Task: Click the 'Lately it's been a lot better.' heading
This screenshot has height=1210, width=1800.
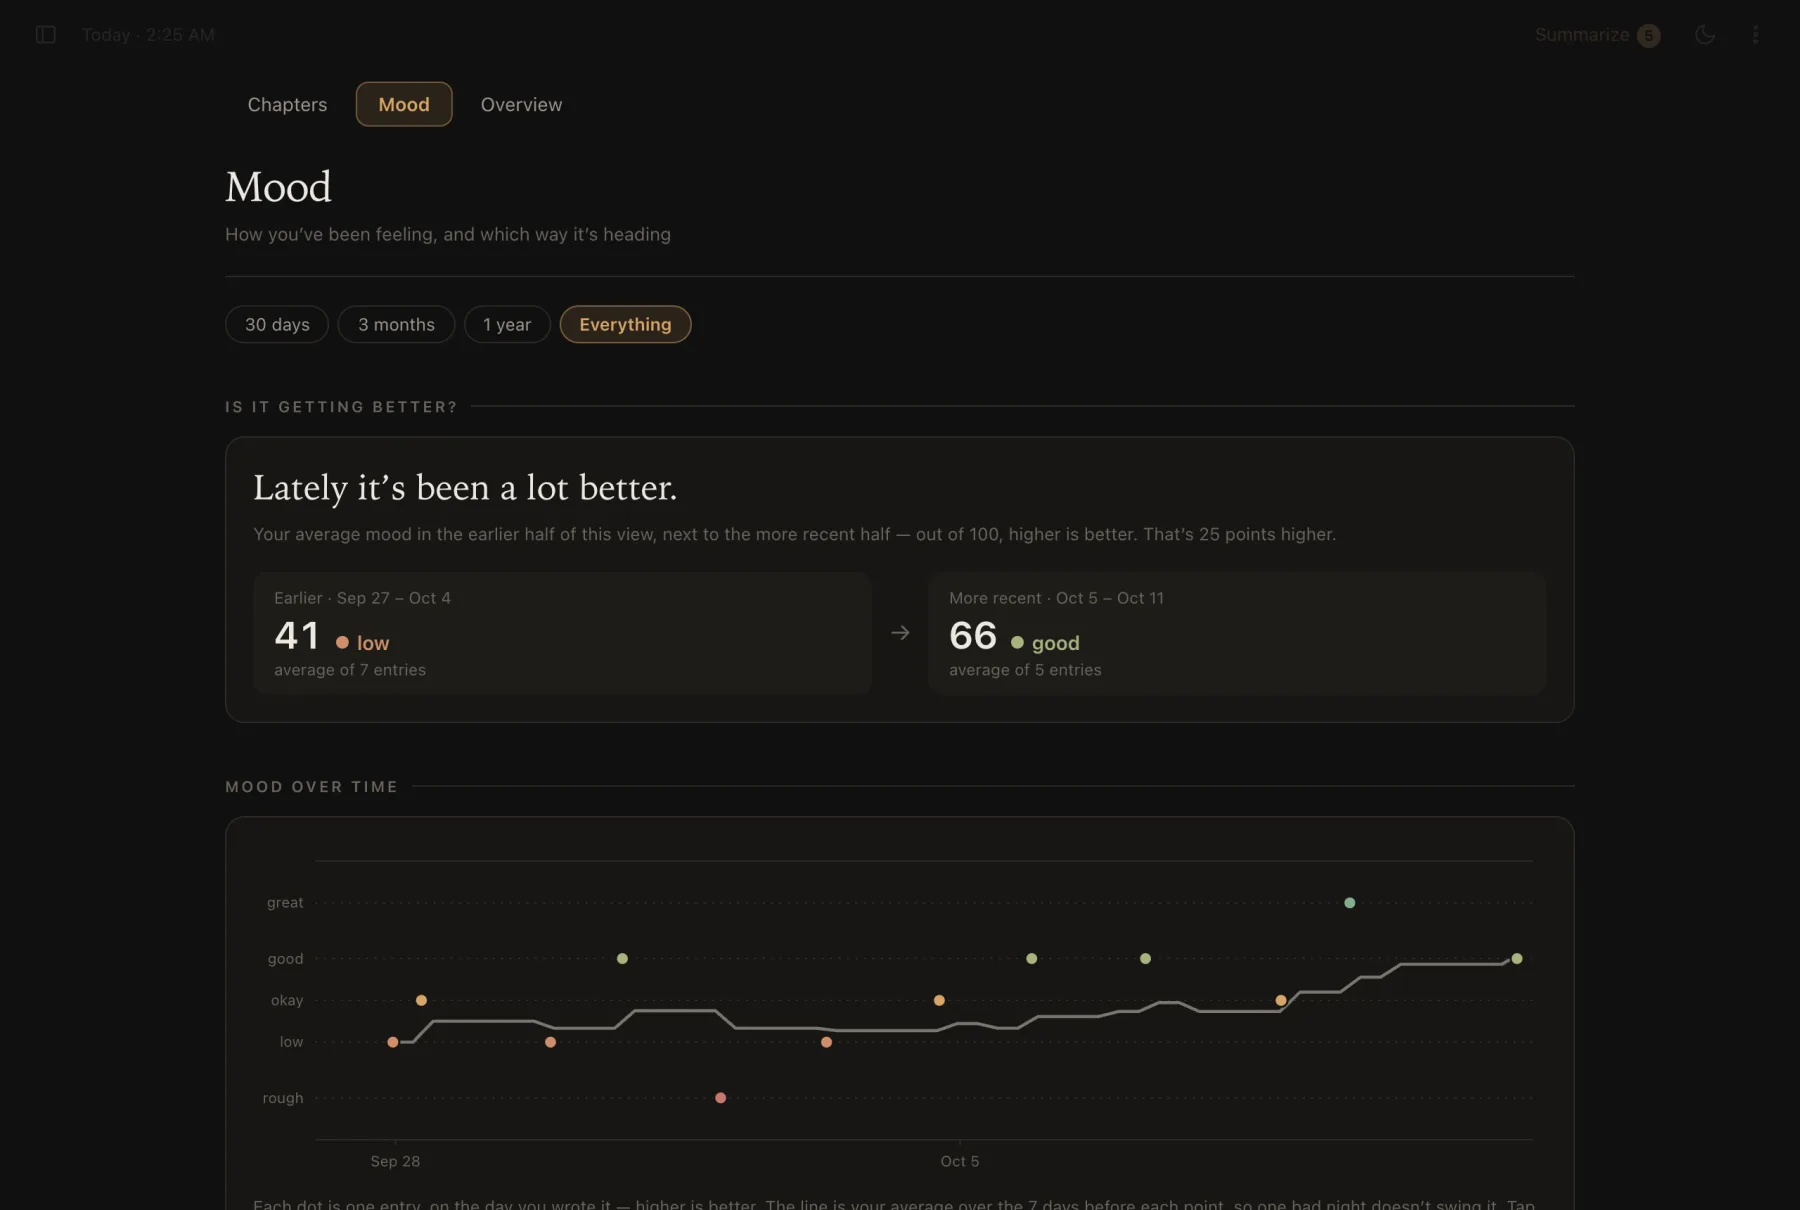Action: (465, 488)
